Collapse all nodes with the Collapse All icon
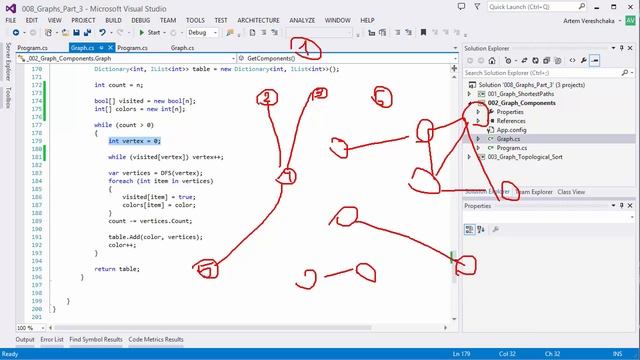This screenshot has width=640, height=360. click(x=546, y=60)
